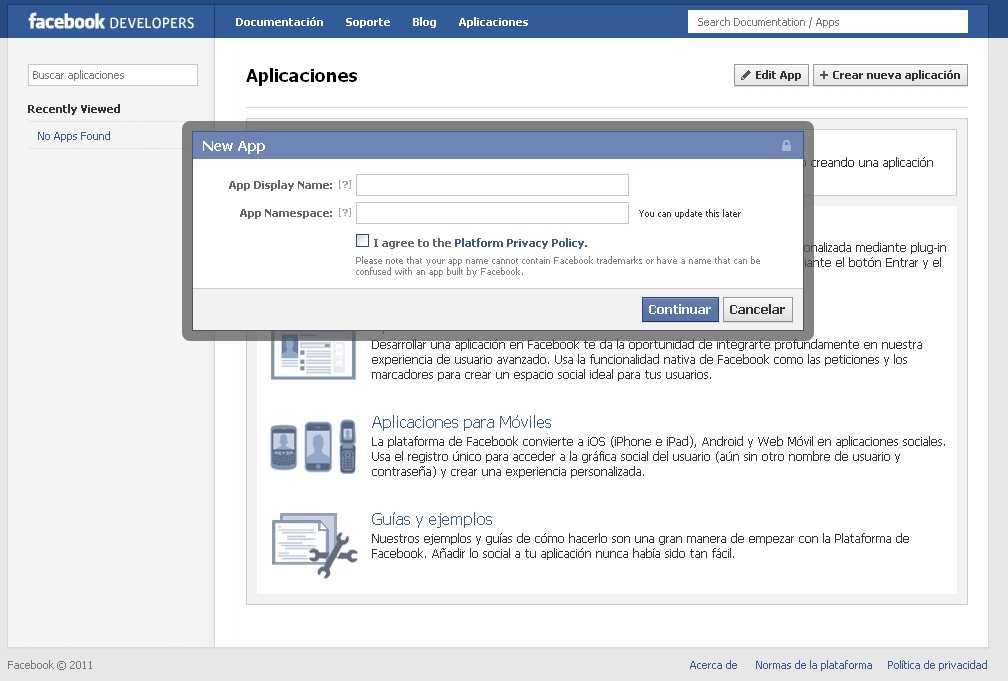The height and width of the screenshot is (681, 1008).
Task: Check the I agree to the Platform Privacy Policy checkbox
Action: point(363,241)
